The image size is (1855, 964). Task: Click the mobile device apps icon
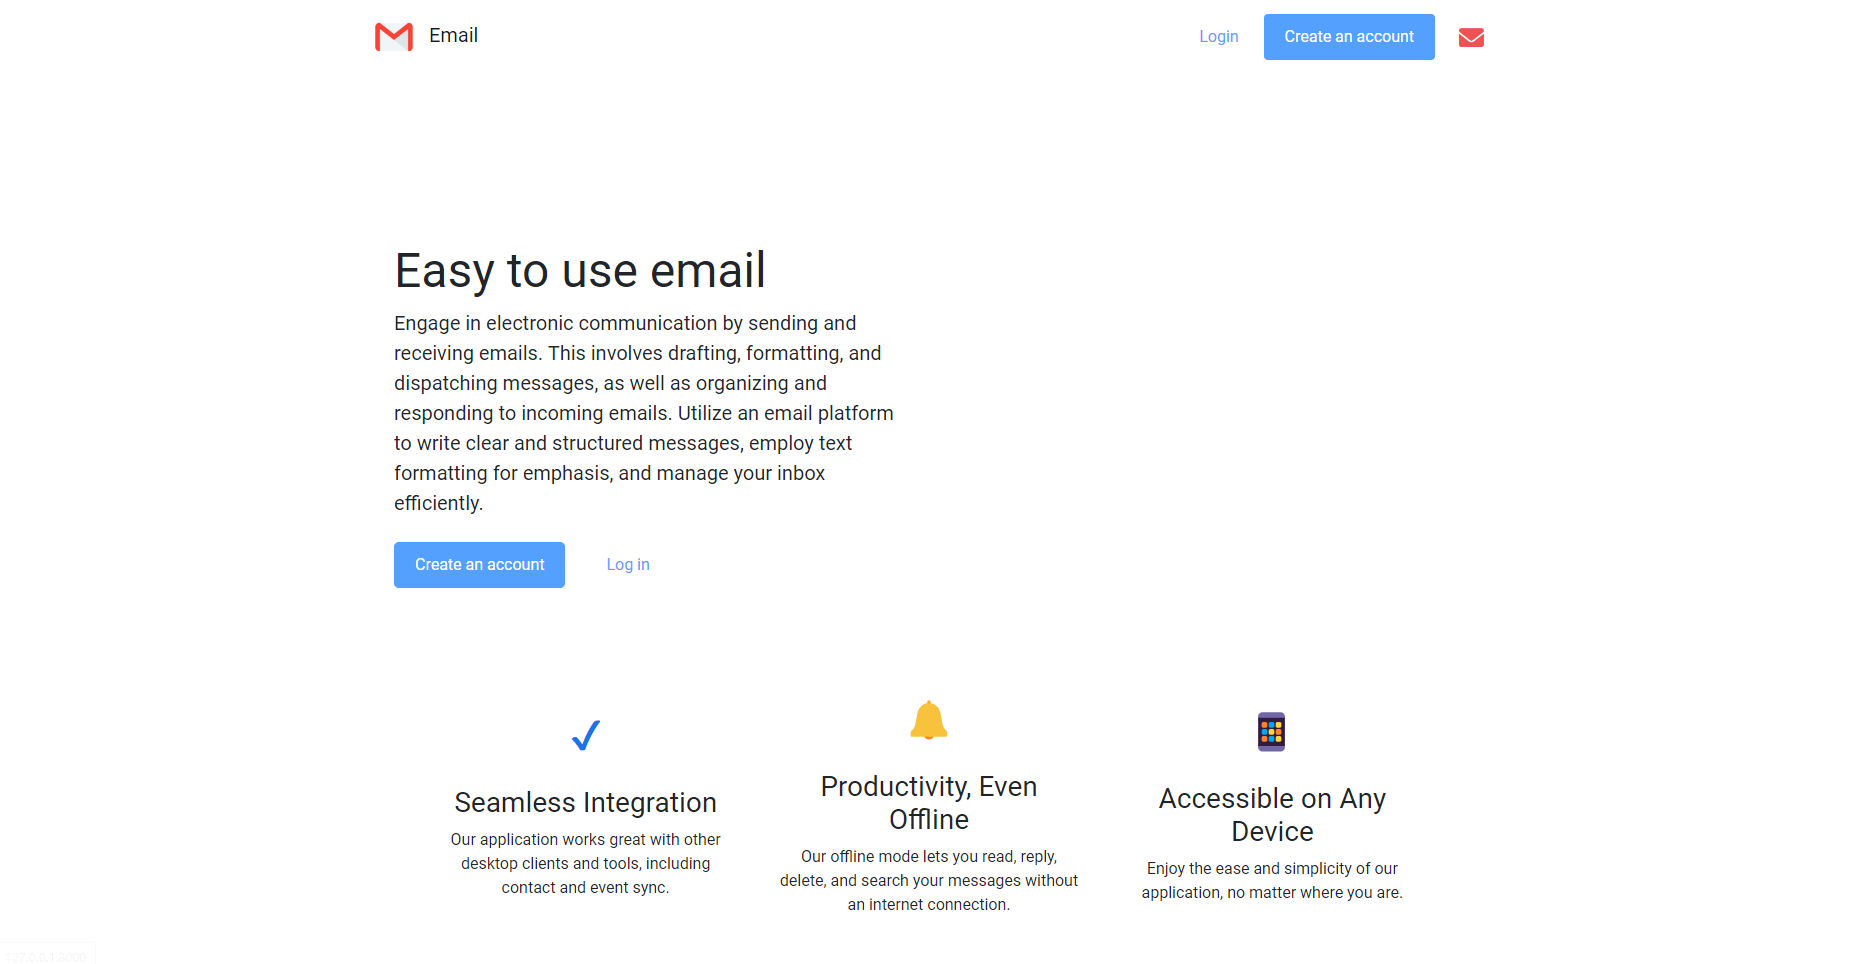click(1272, 732)
